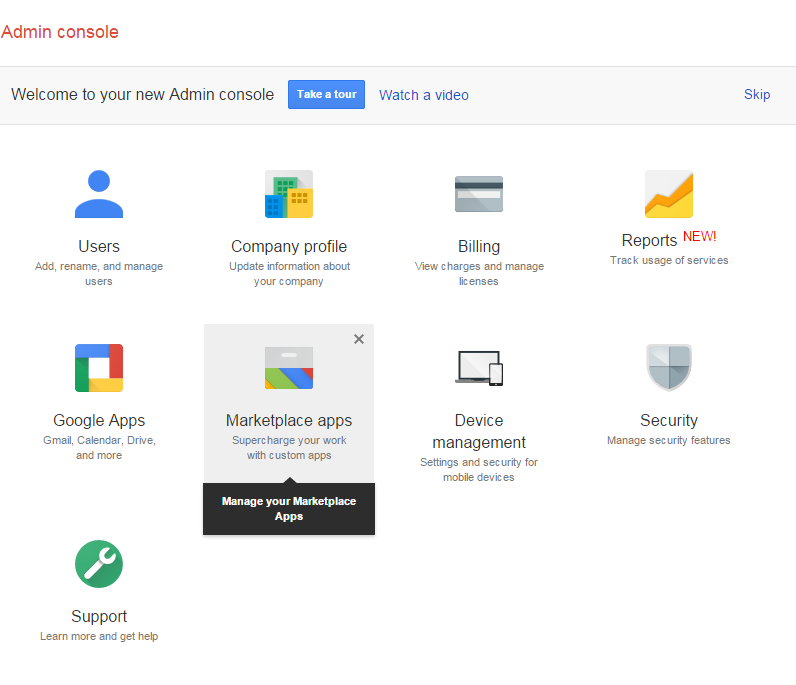Open the Watch a video link
This screenshot has width=796, height=685.
424,95
